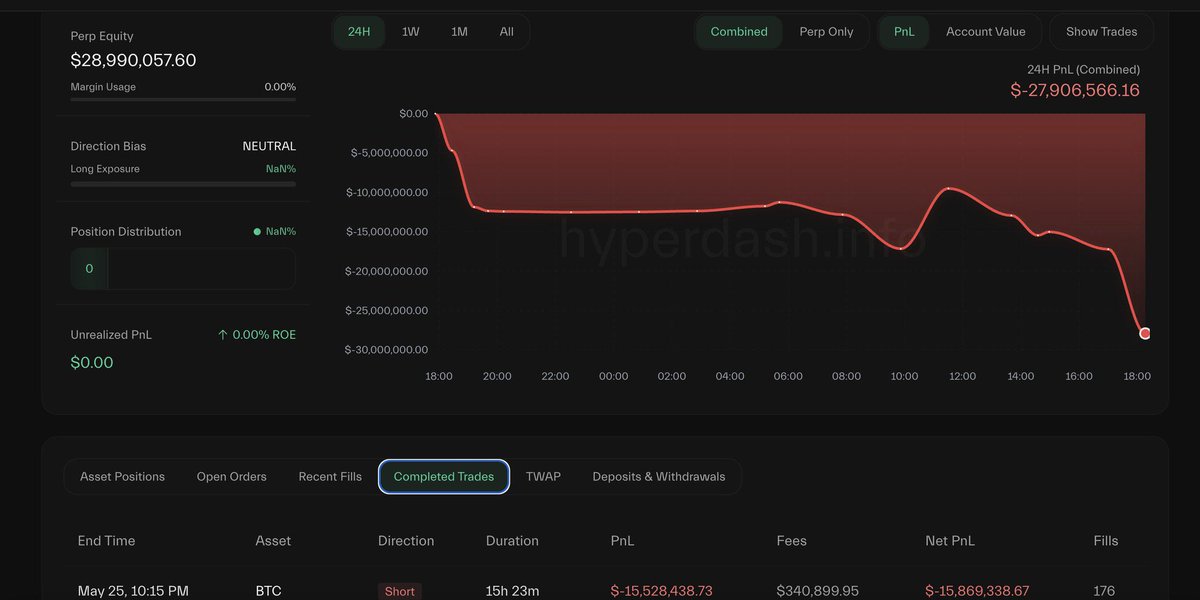
Task: Click the End Time column header
Action: point(106,541)
